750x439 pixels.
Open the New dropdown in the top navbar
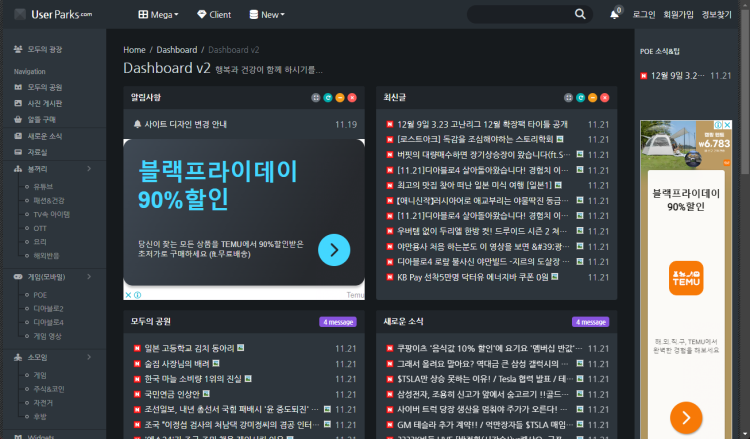coord(267,15)
